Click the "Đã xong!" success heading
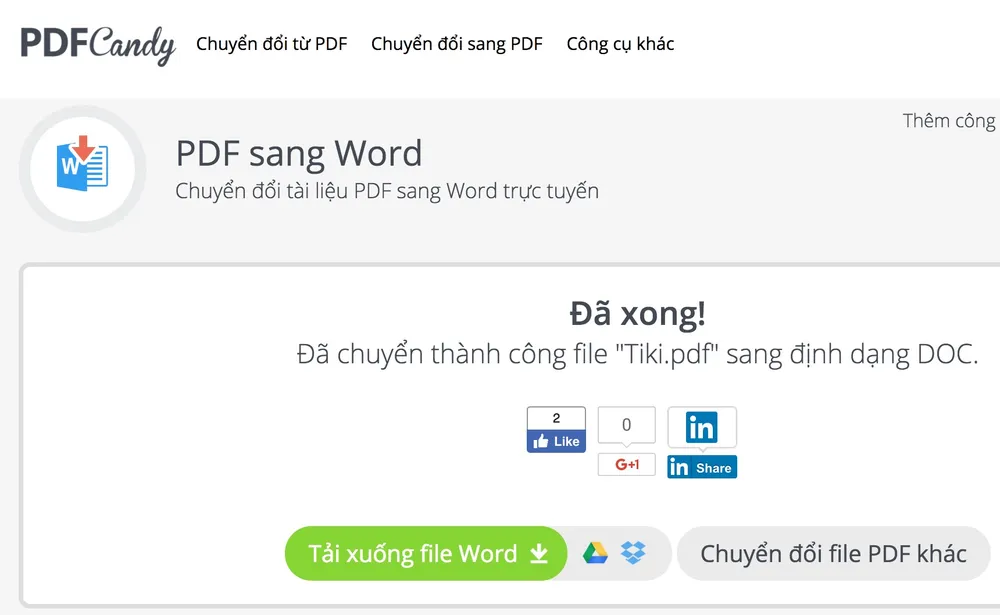Viewport: 1000px width, 615px height. [637, 313]
